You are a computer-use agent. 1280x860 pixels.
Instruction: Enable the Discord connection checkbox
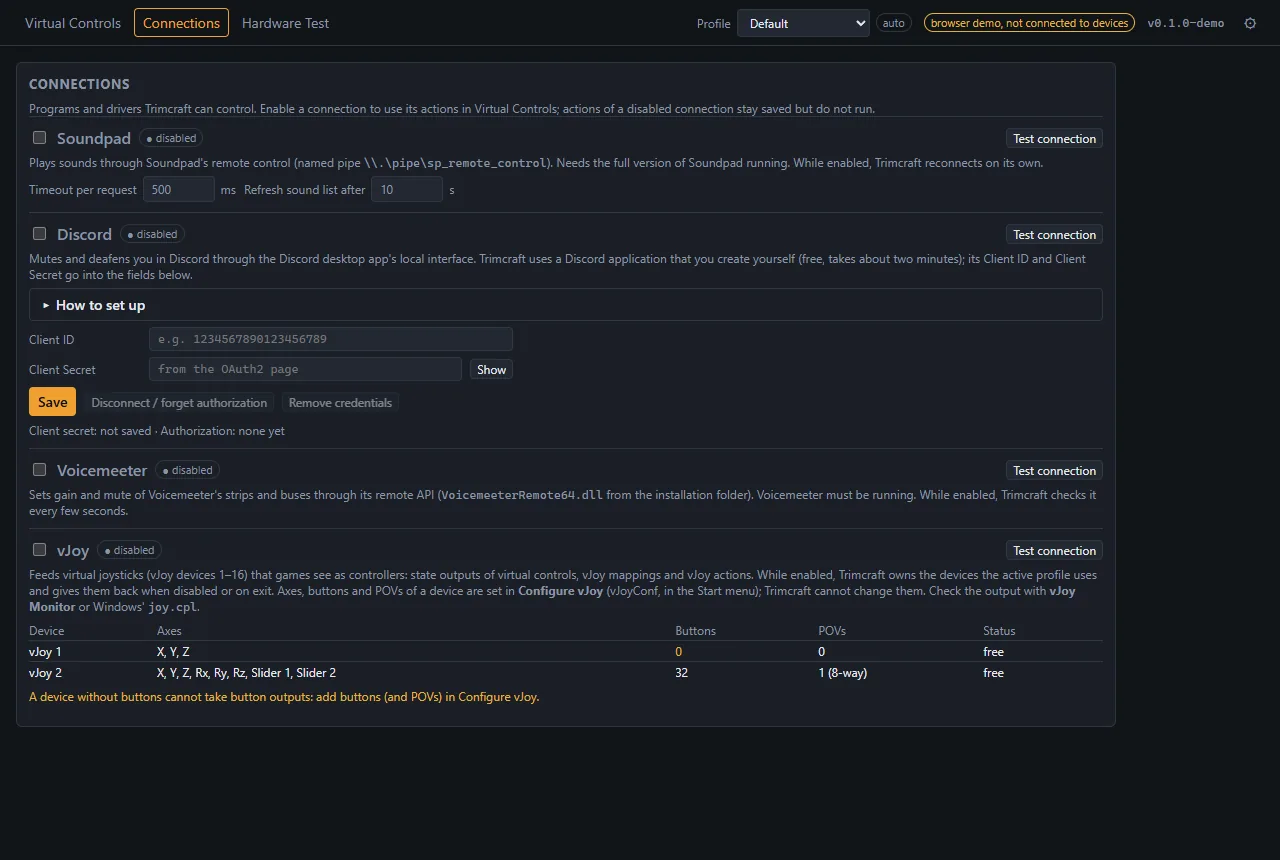coord(40,234)
